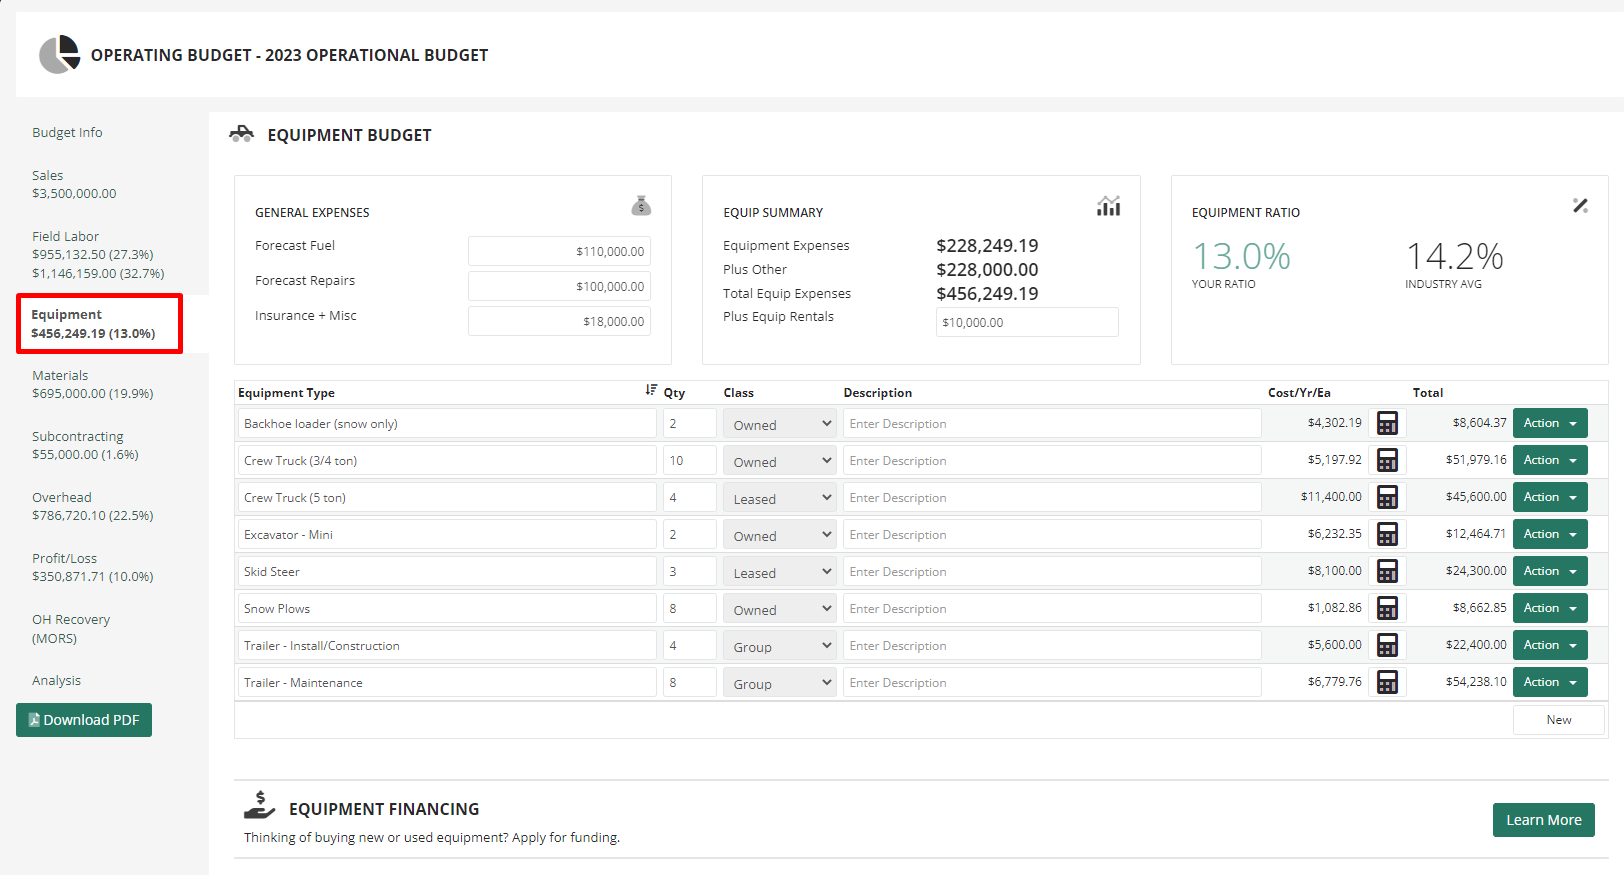
Task: Open Class dropdown for Snow Plows
Action: (779, 609)
